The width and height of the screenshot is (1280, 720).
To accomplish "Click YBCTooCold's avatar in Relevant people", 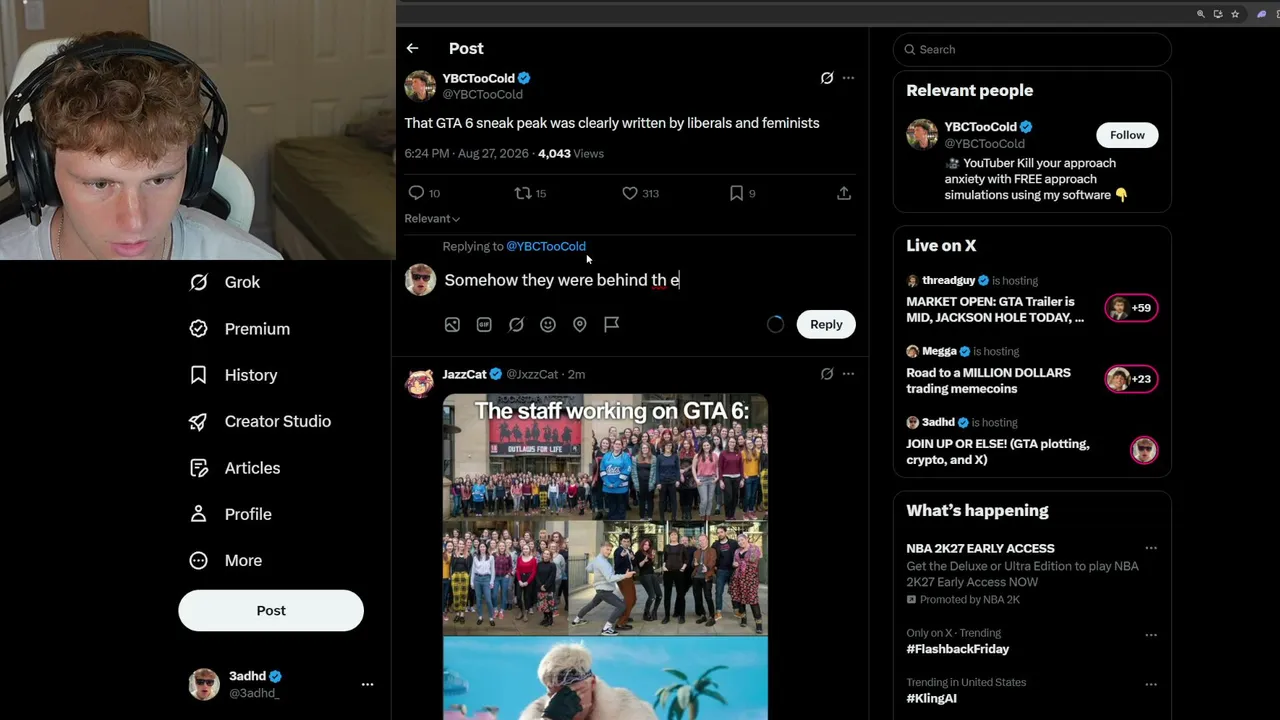I will pyautogui.click(x=922, y=134).
